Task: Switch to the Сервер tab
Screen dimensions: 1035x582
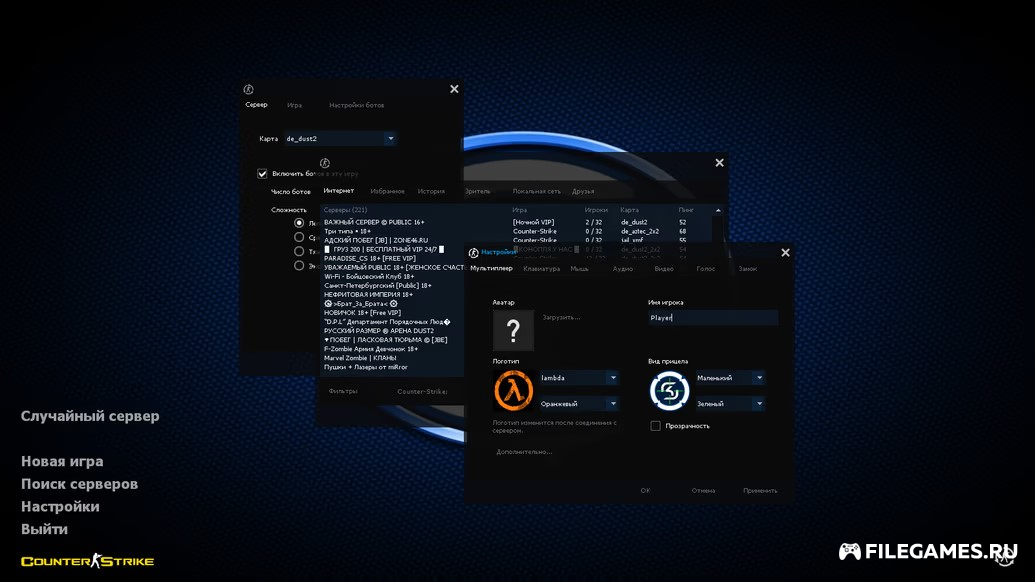Action: coord(256,105)
